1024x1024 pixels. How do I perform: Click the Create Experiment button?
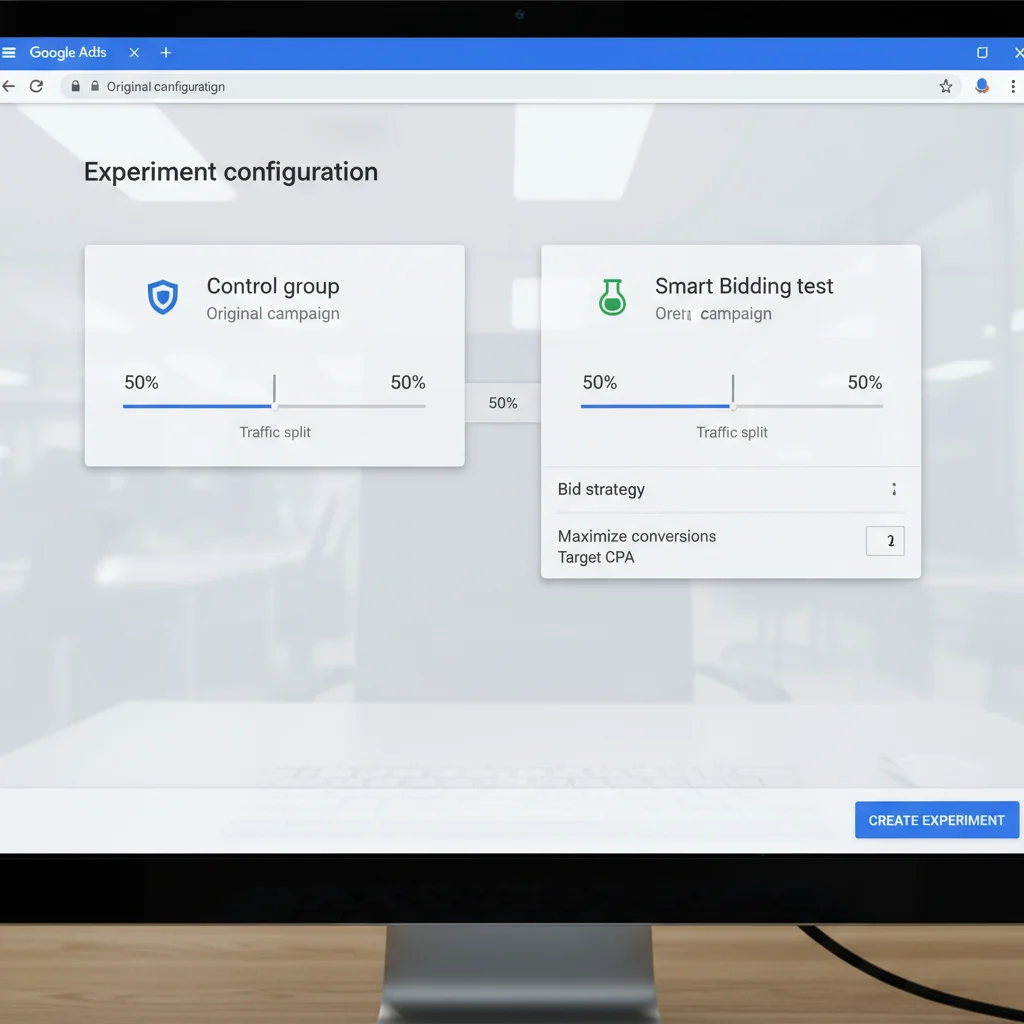[936, 820]
